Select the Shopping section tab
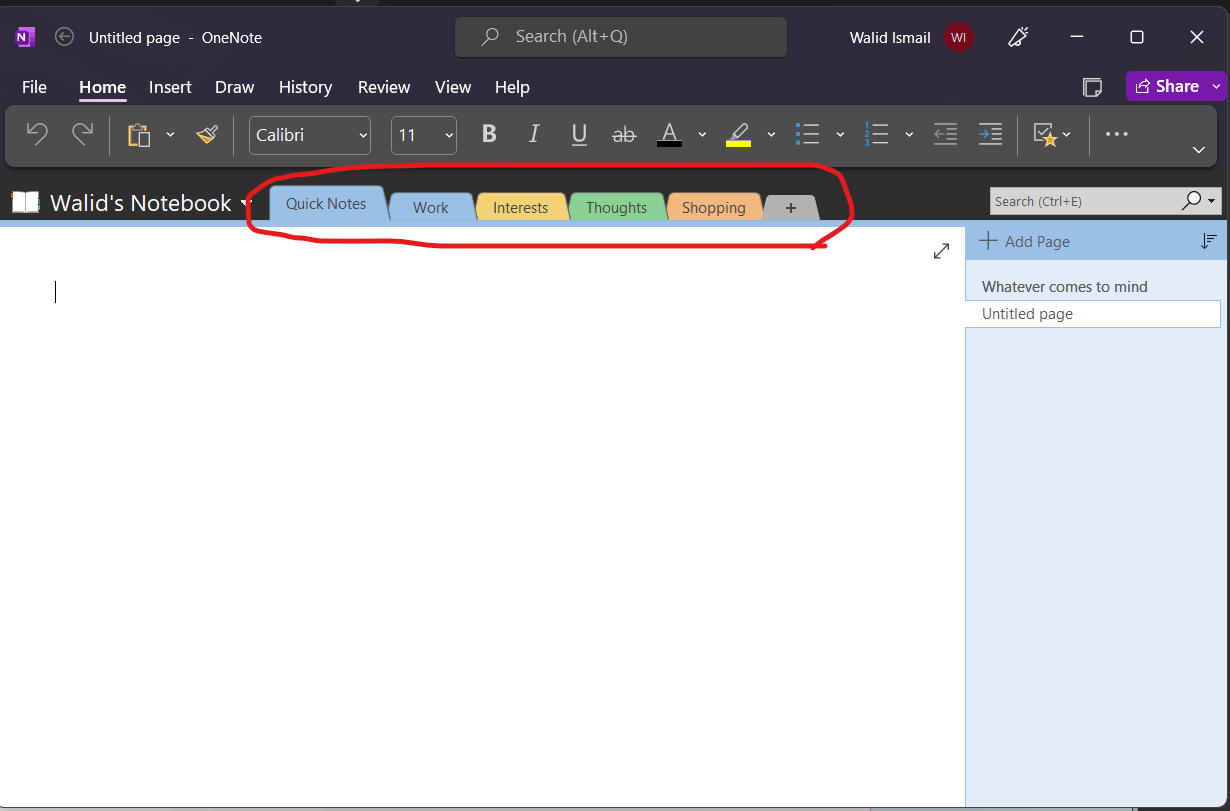Screen dimensions: 1230x811 coord(714,207)
